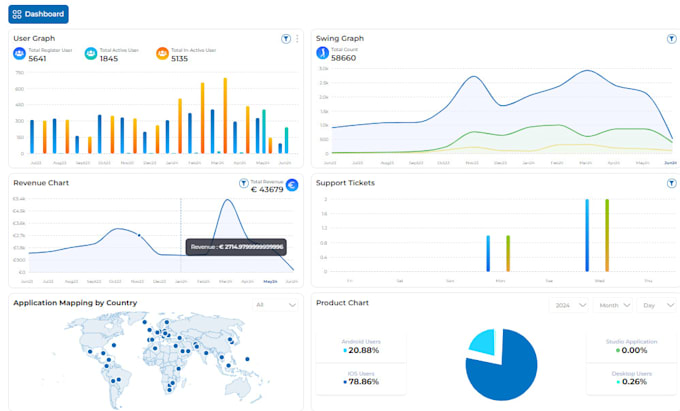
Task: Click the light blue pie chart slice
Action: pos(484,341)
